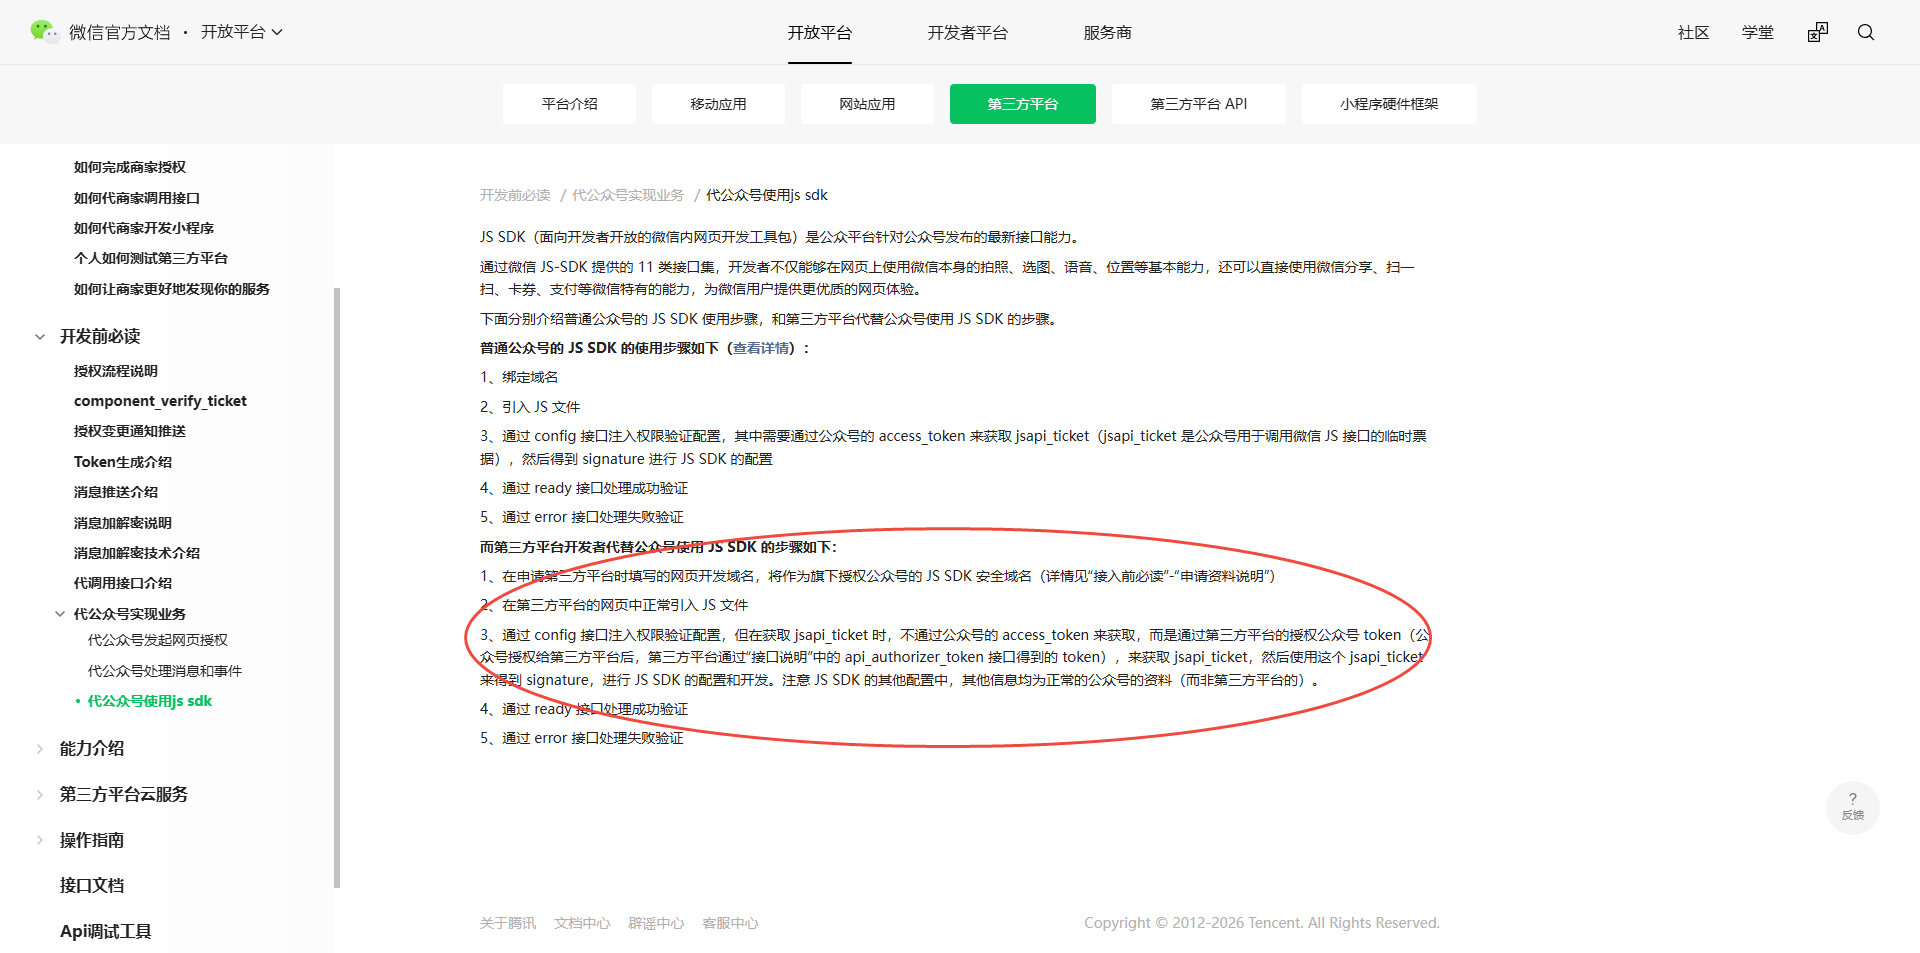Open 如何让商家更好地发现你的服务 in sidebar
This screenshot has width=1920, height=953.
pyautogui.click(x=172, y=289)
